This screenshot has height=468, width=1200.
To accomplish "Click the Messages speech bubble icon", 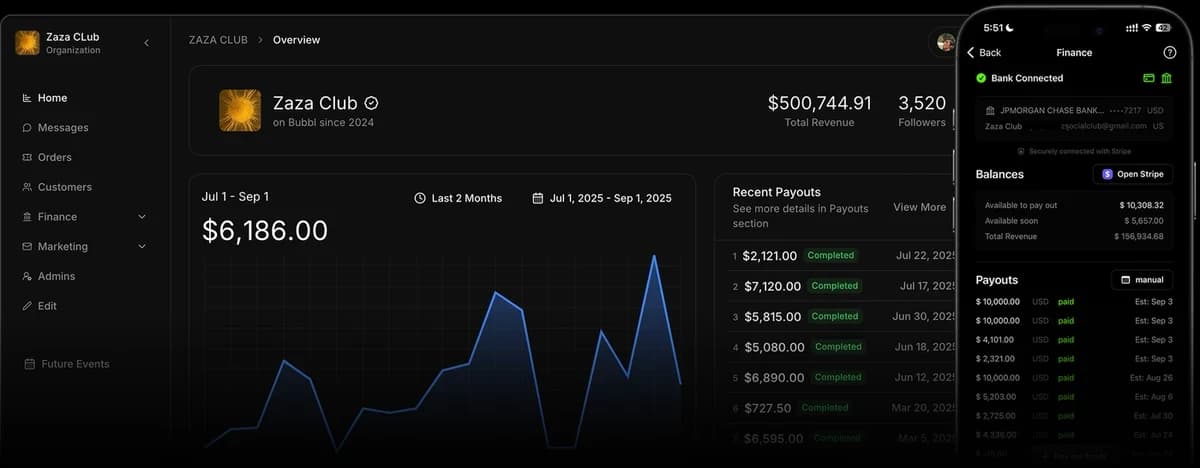I will (27, 128).
